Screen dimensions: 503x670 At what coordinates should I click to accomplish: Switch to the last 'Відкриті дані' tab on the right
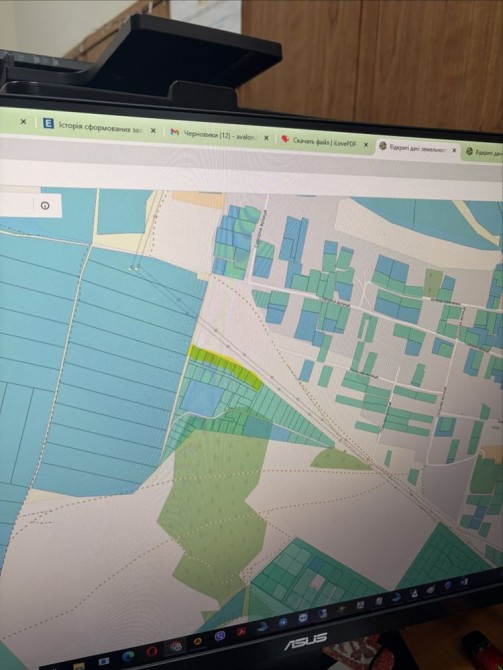483,153
